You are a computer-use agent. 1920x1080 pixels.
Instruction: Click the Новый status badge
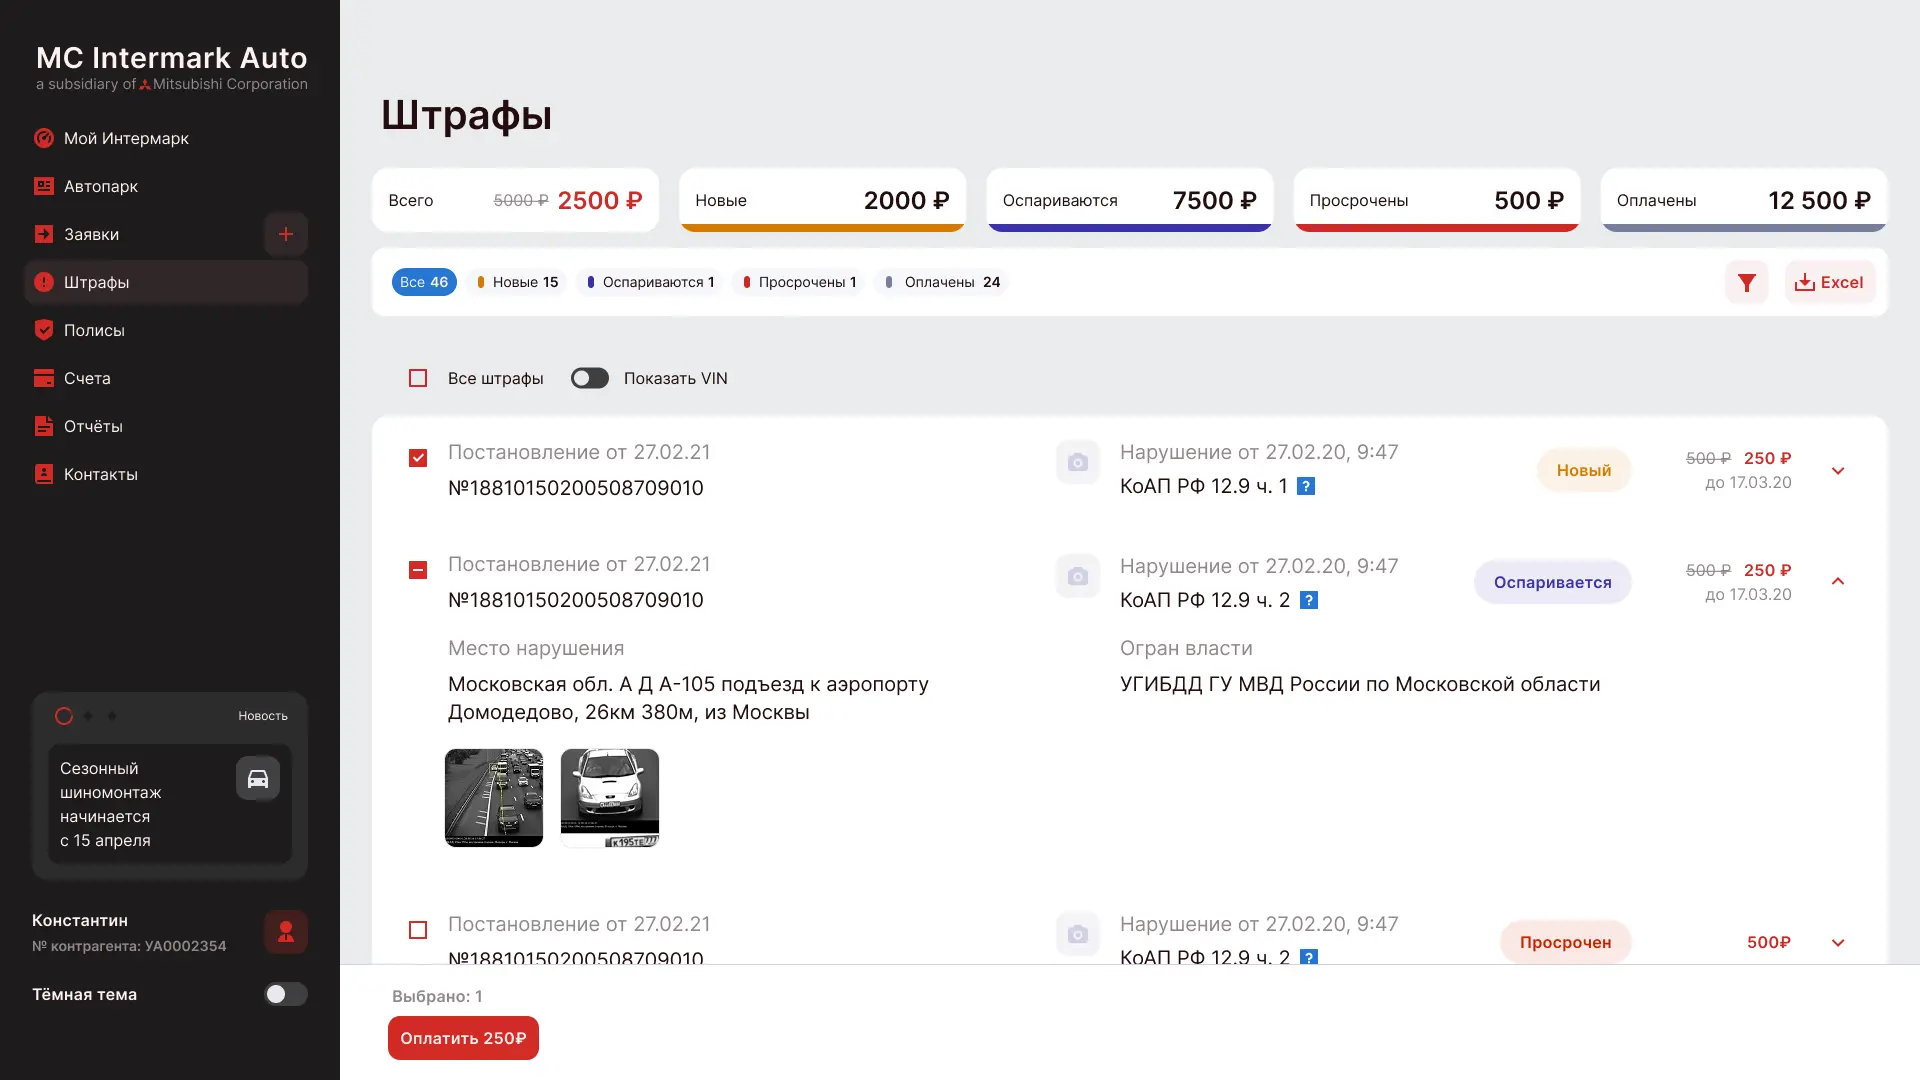[1584, 470]
